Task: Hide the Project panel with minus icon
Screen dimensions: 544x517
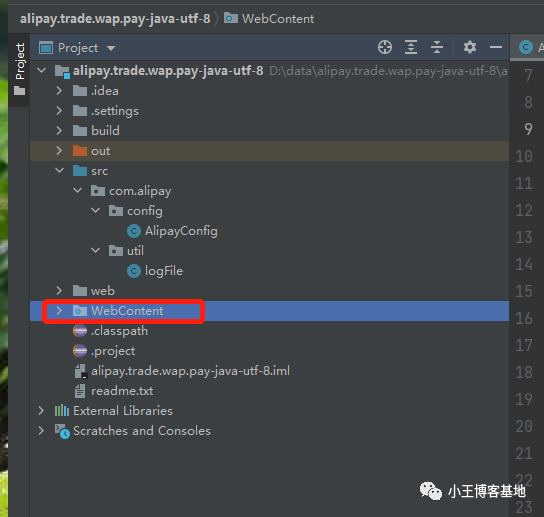Action: click(x=496, y=47)
